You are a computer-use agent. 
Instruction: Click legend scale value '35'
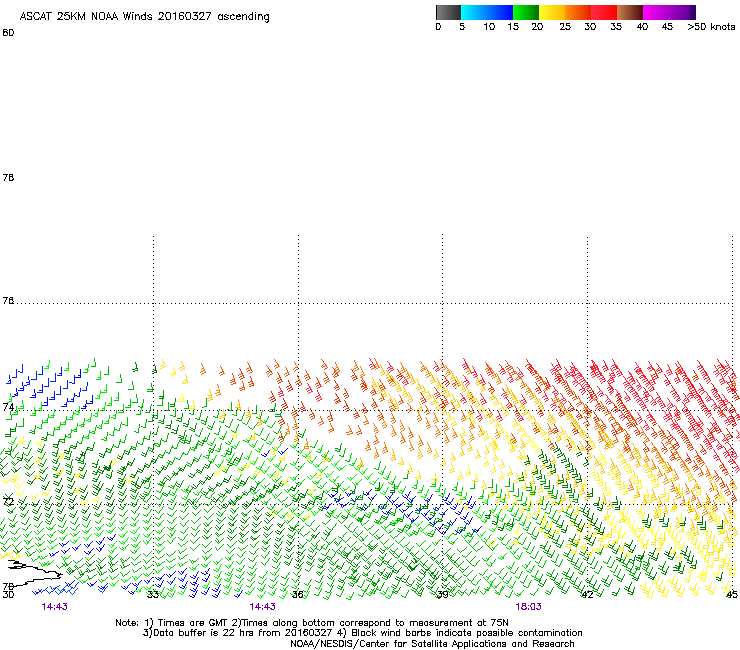coord(616,27)
